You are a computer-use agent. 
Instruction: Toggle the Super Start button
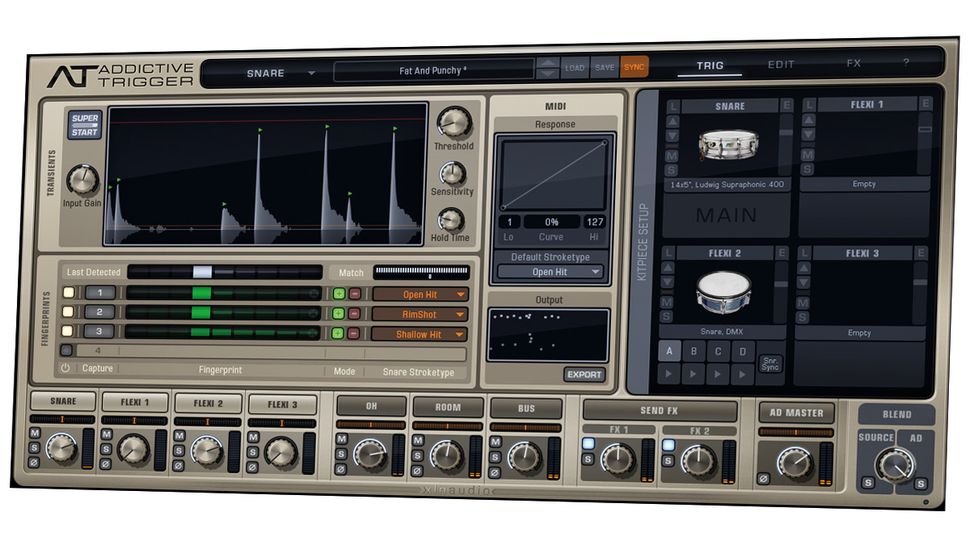coord(84,124)
